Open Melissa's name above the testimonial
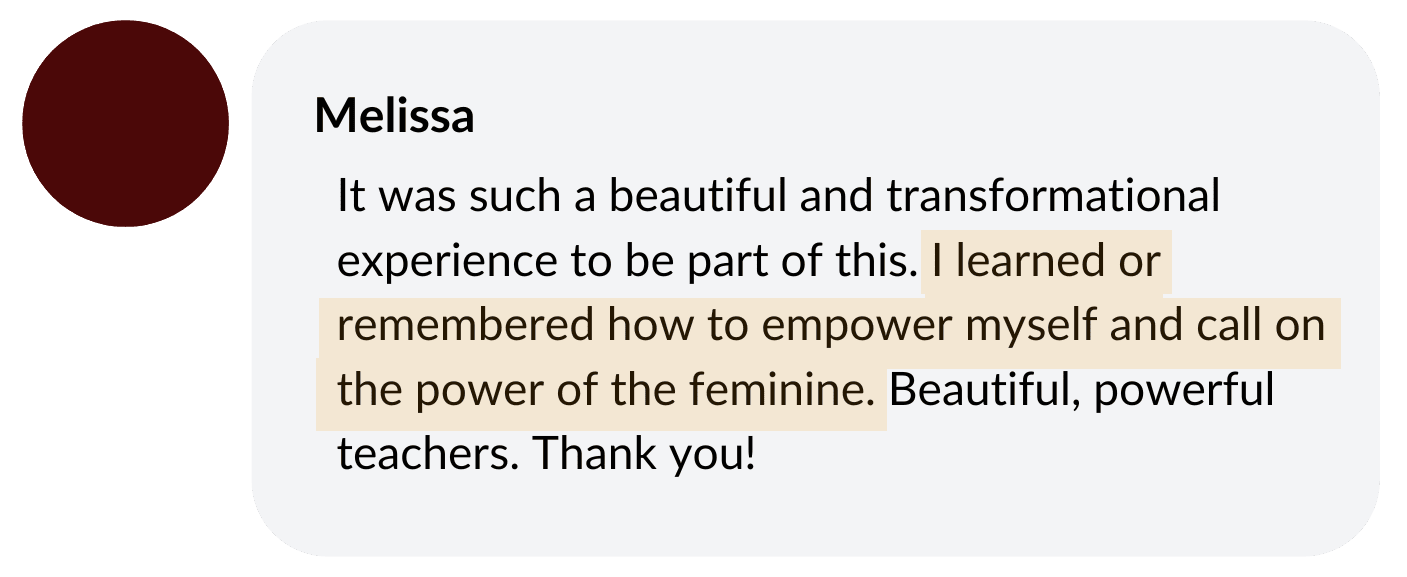Image resolution: width=1407 pixels, height=577 pixels. pyautogui.click(x=394, y=116)
